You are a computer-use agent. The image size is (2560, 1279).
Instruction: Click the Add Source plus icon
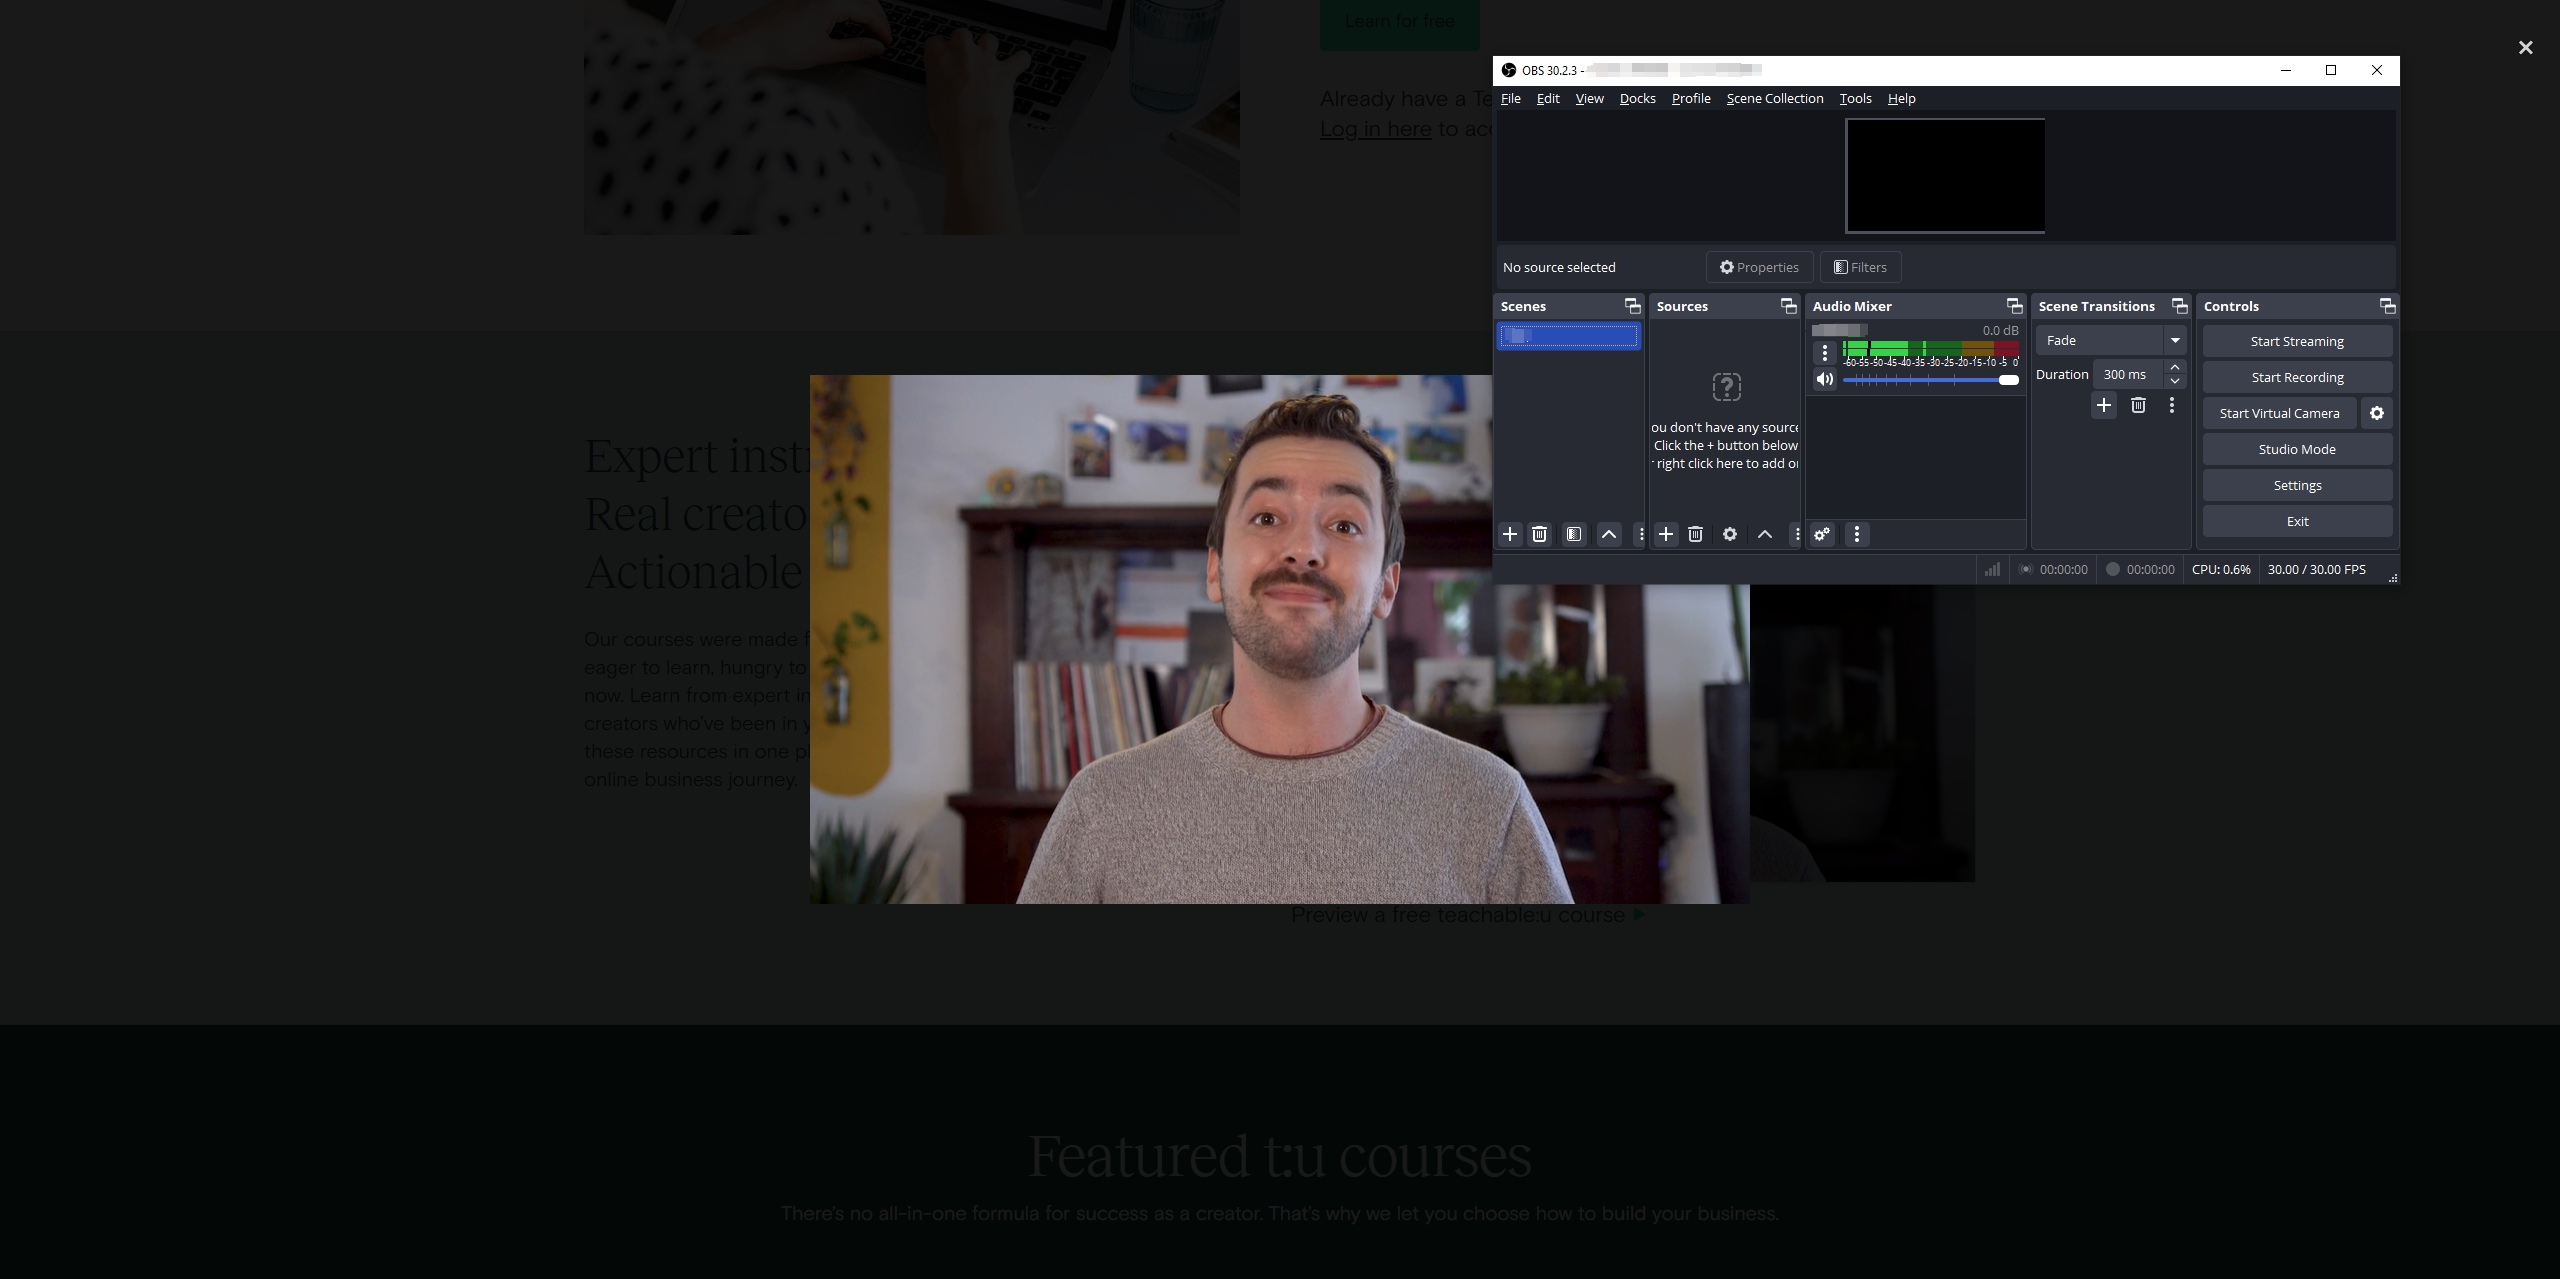(x=1665, y=534)
